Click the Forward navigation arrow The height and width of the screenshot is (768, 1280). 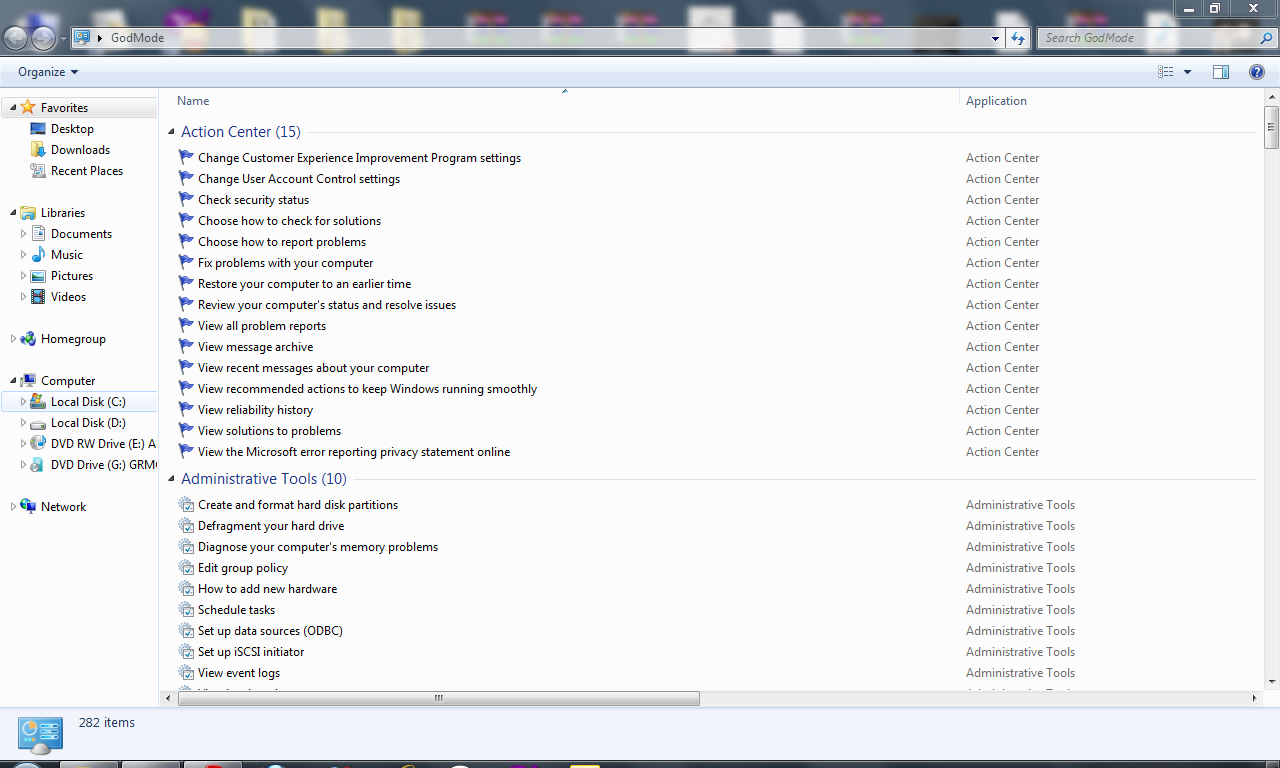pos(43,38)
